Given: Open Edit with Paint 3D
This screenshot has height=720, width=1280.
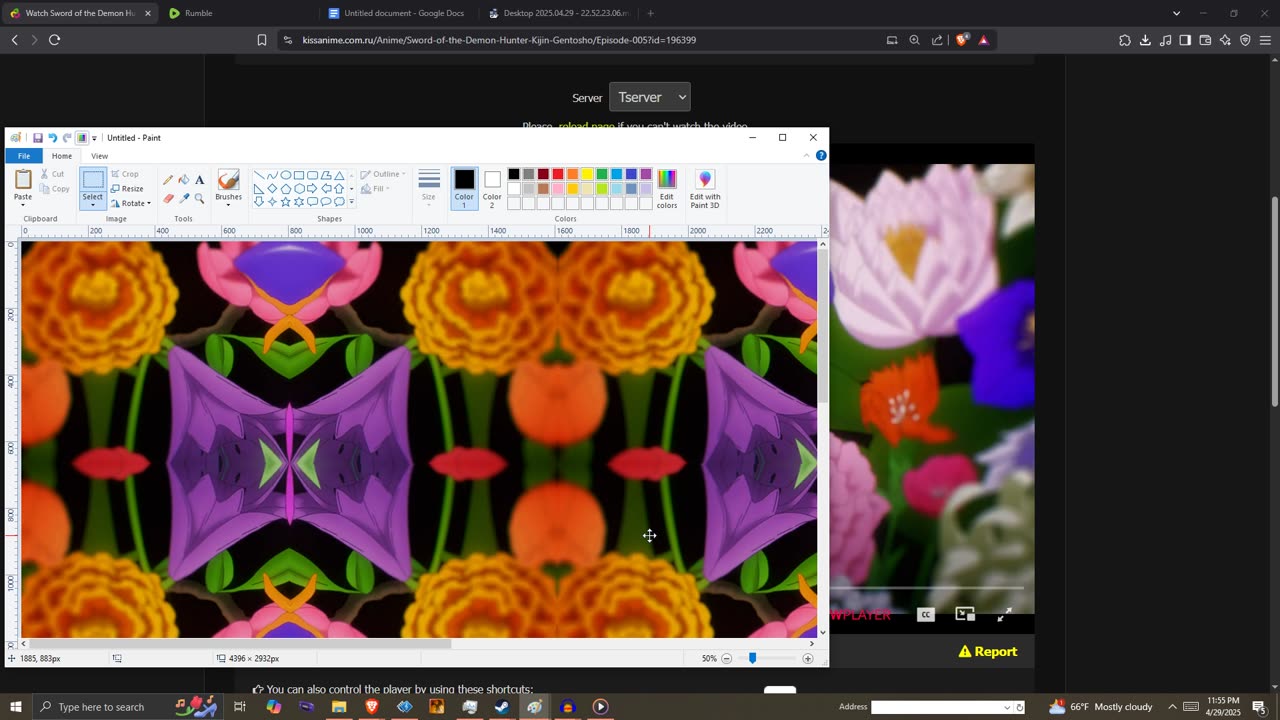Looking at the screenshot, I should pos(705,188).
